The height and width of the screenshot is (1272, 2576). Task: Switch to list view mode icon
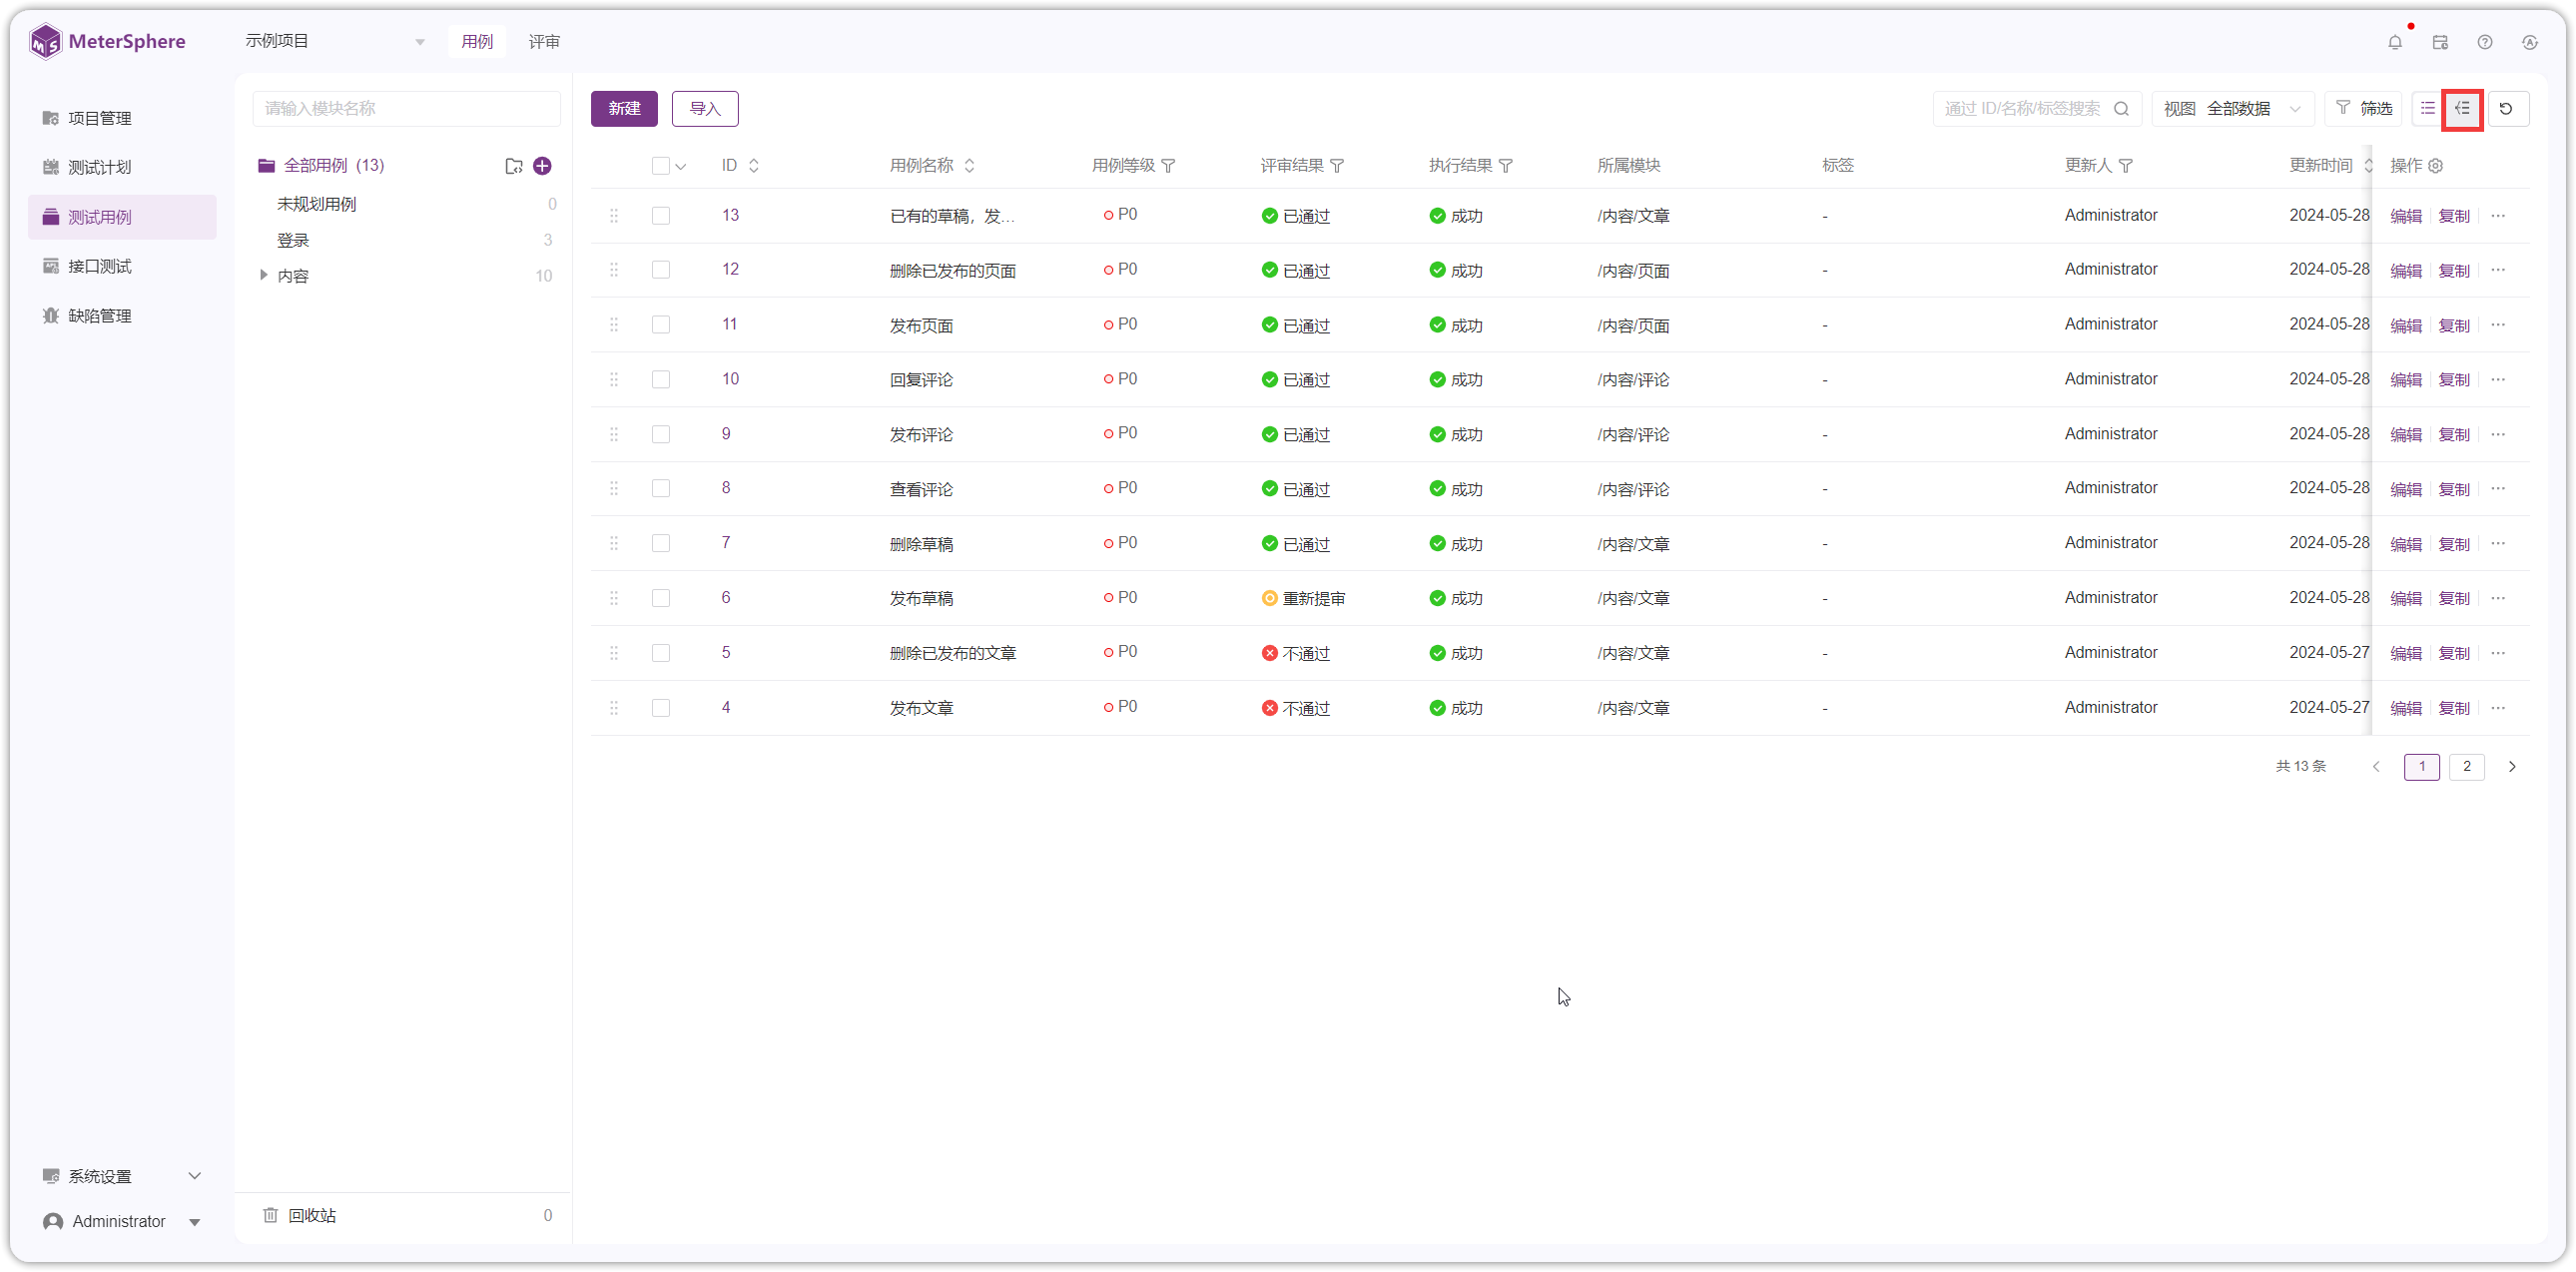click(x=2427, y=108)
